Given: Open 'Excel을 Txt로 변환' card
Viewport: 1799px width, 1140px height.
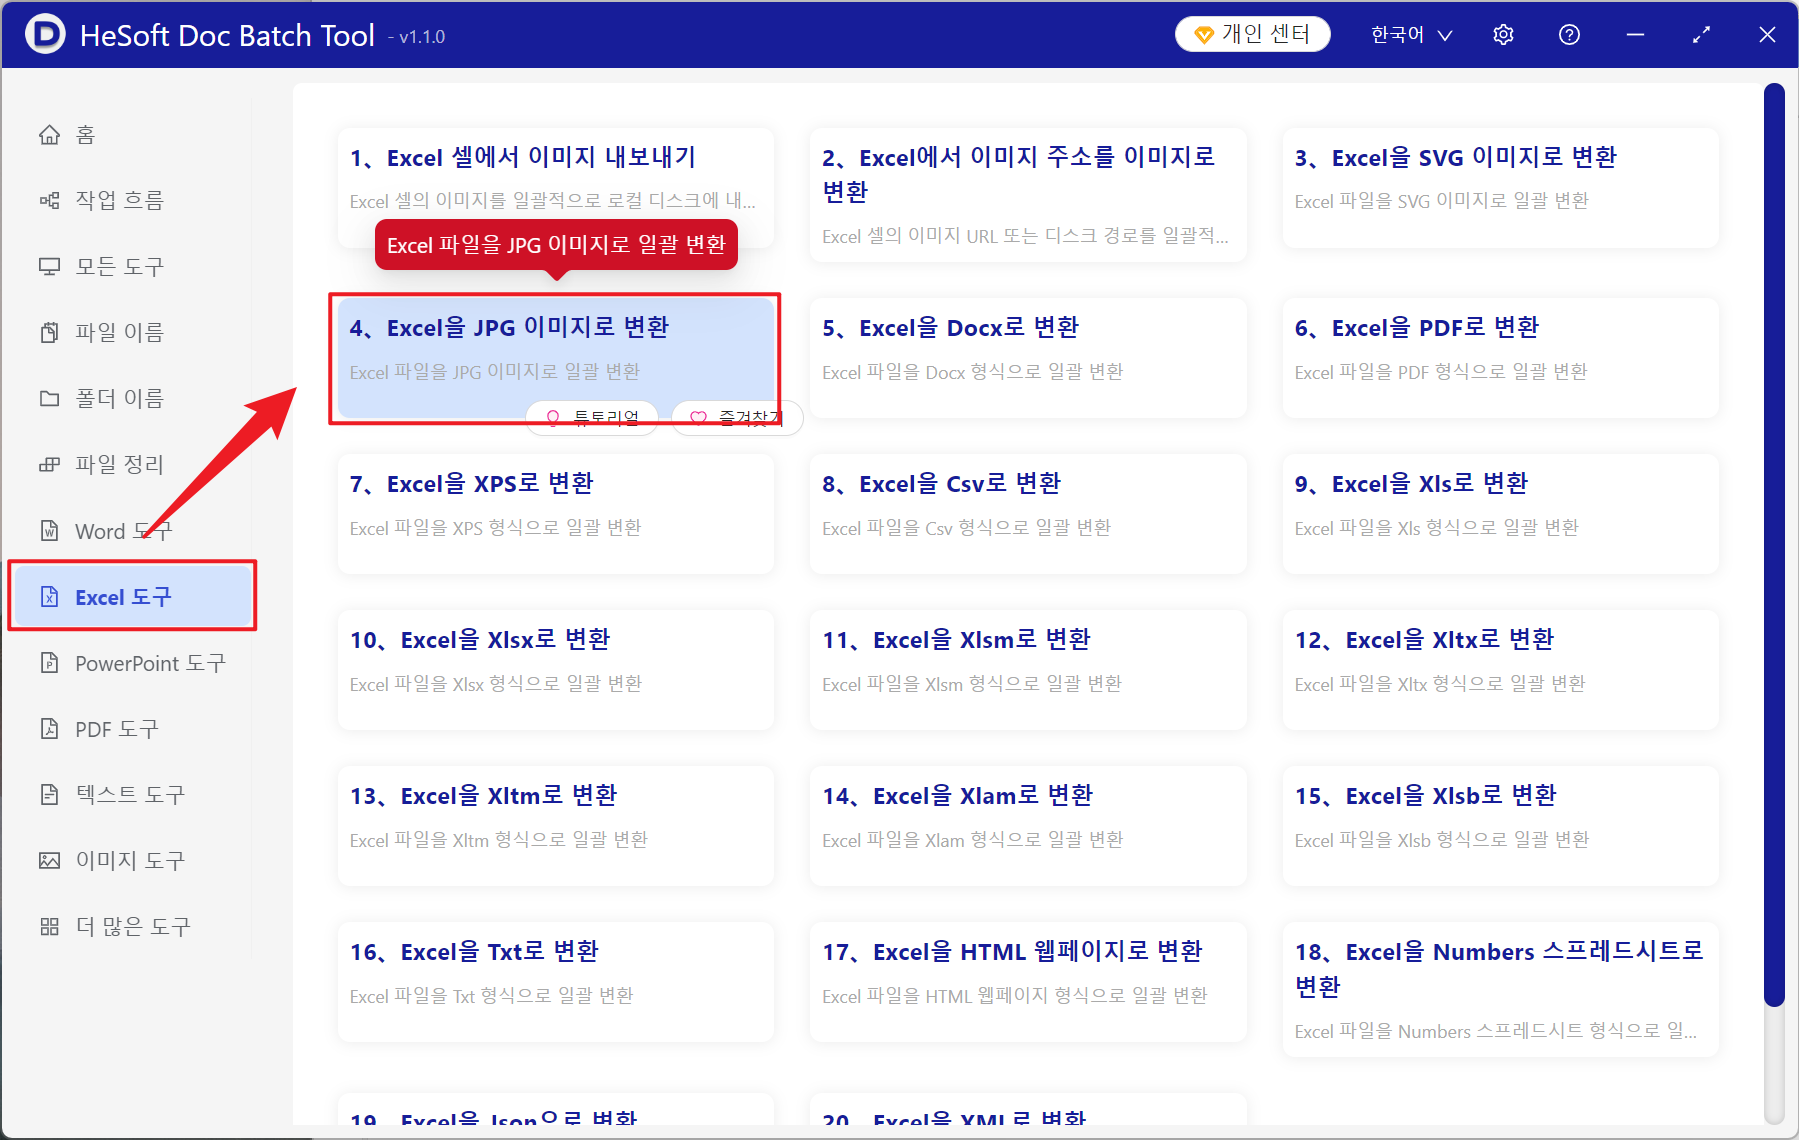Looking at the screenshot, I should pyautogui.click(x=556, y=982).
